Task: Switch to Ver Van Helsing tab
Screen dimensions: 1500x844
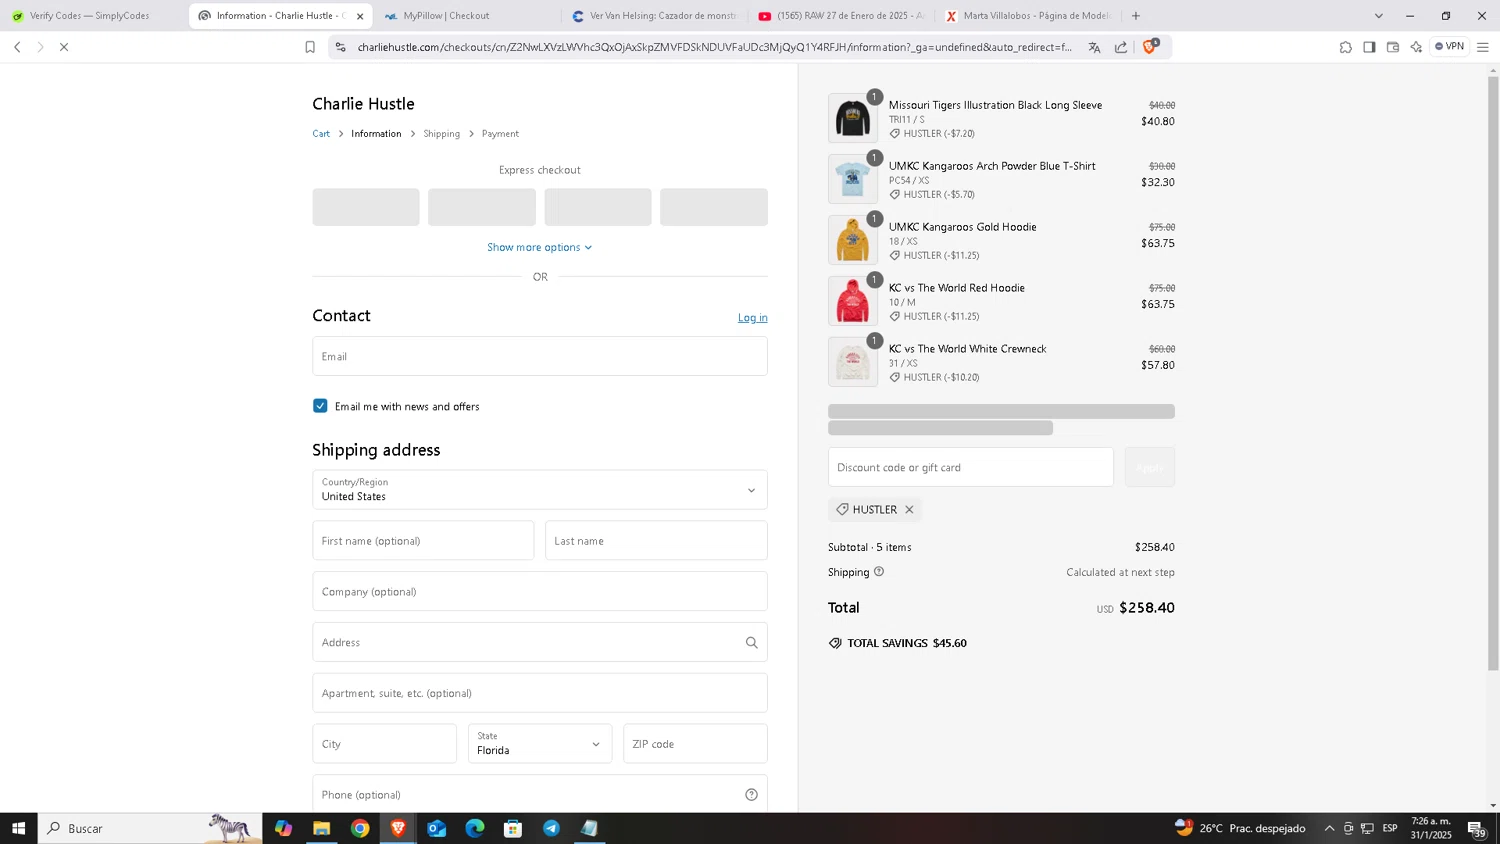Action: [652, 16]
